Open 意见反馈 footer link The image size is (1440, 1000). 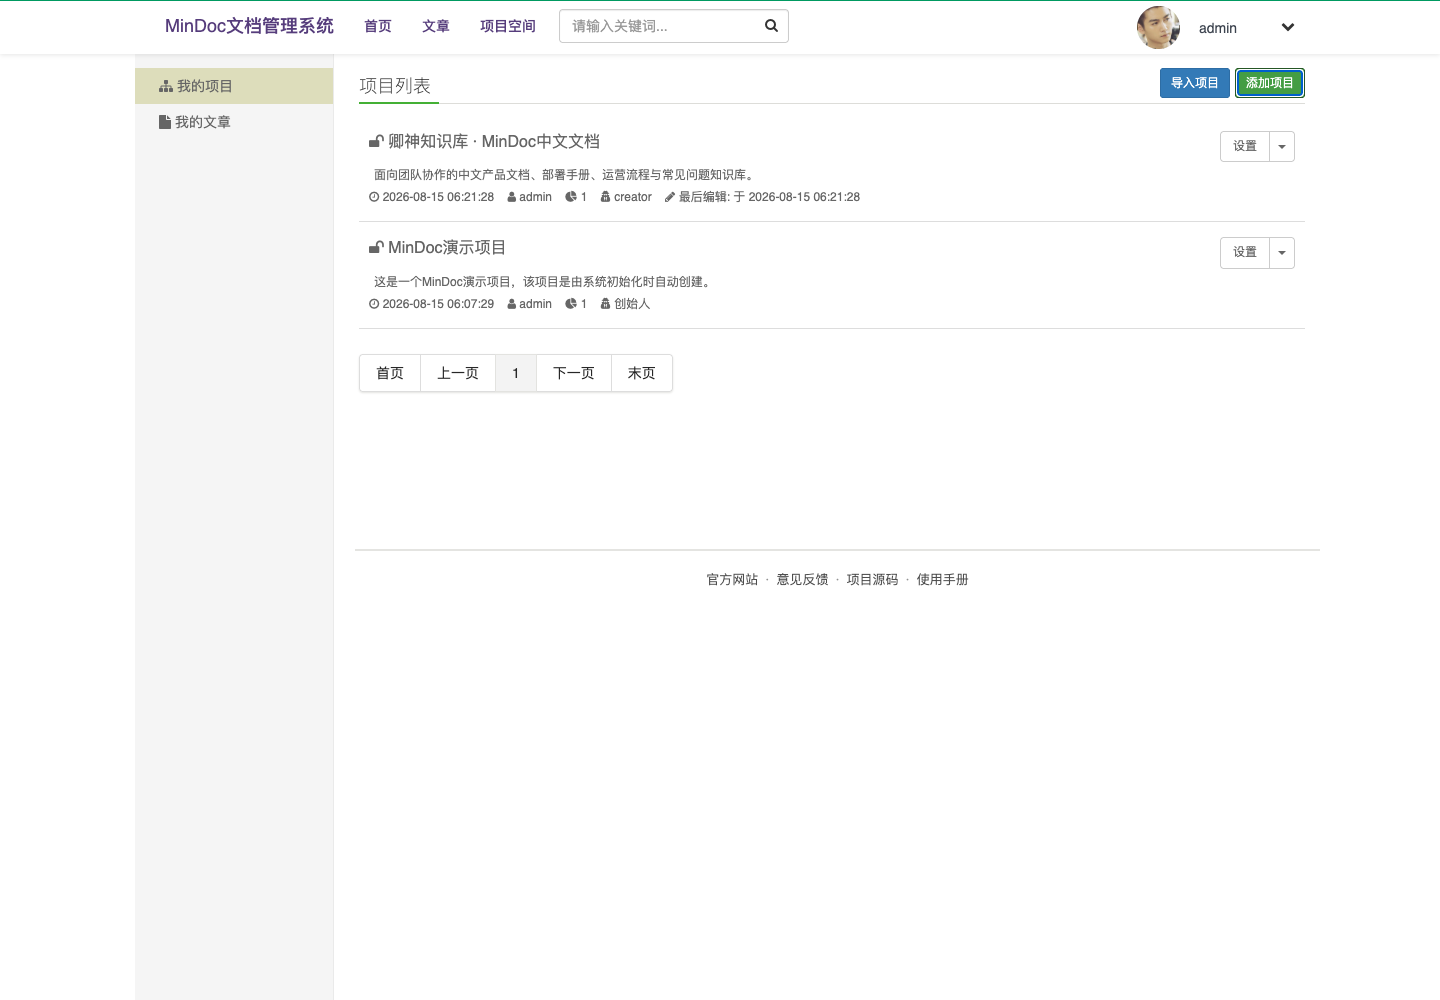click(x=803, y=580)
